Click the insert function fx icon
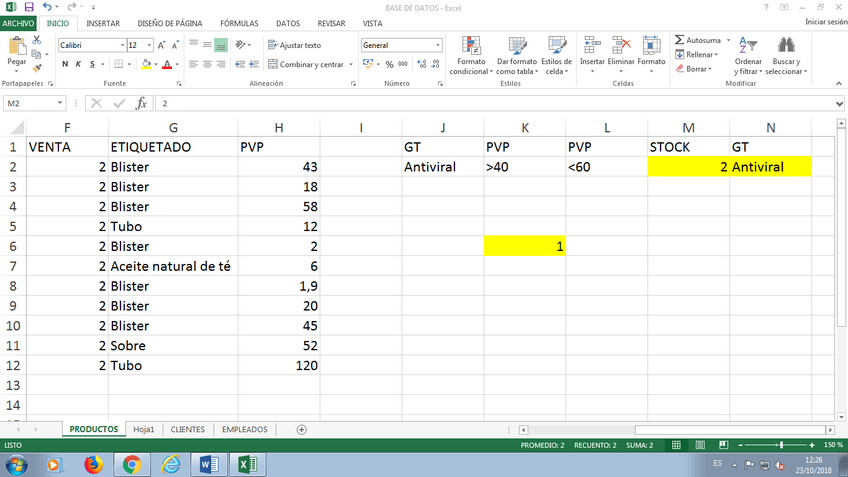Image resolution: width=848 pixels, height=477 pixels. pos(141,103)
